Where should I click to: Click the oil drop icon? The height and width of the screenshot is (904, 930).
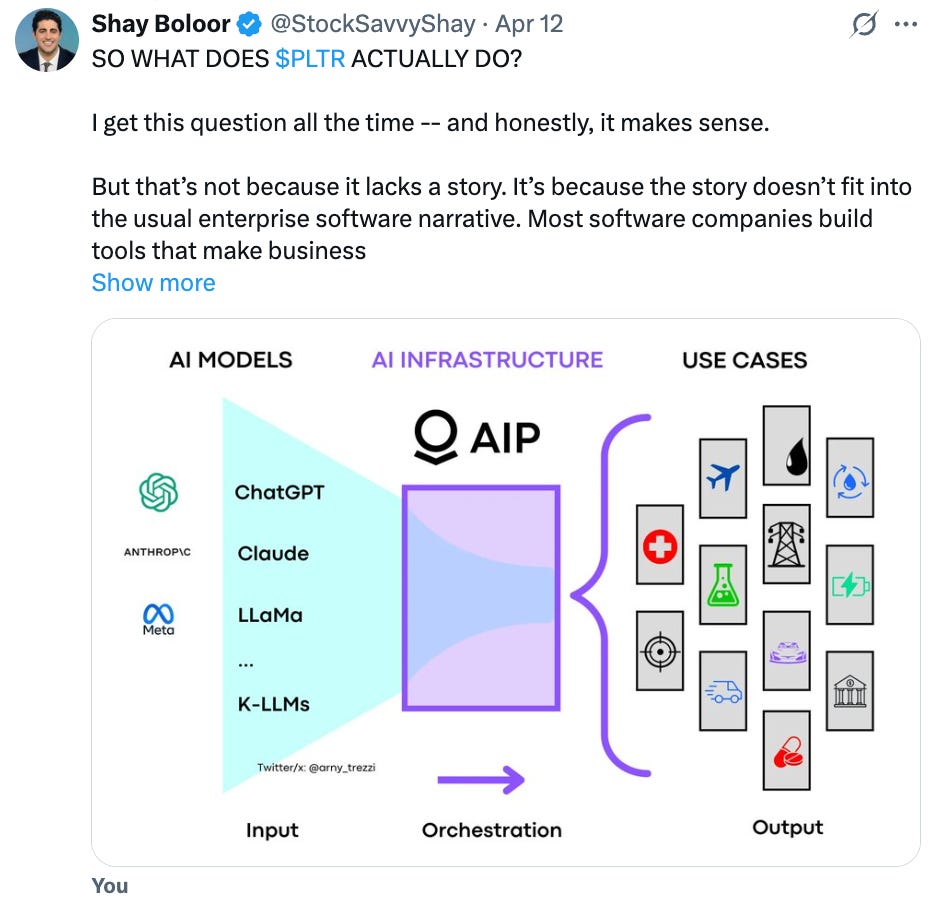pos(786,445)
